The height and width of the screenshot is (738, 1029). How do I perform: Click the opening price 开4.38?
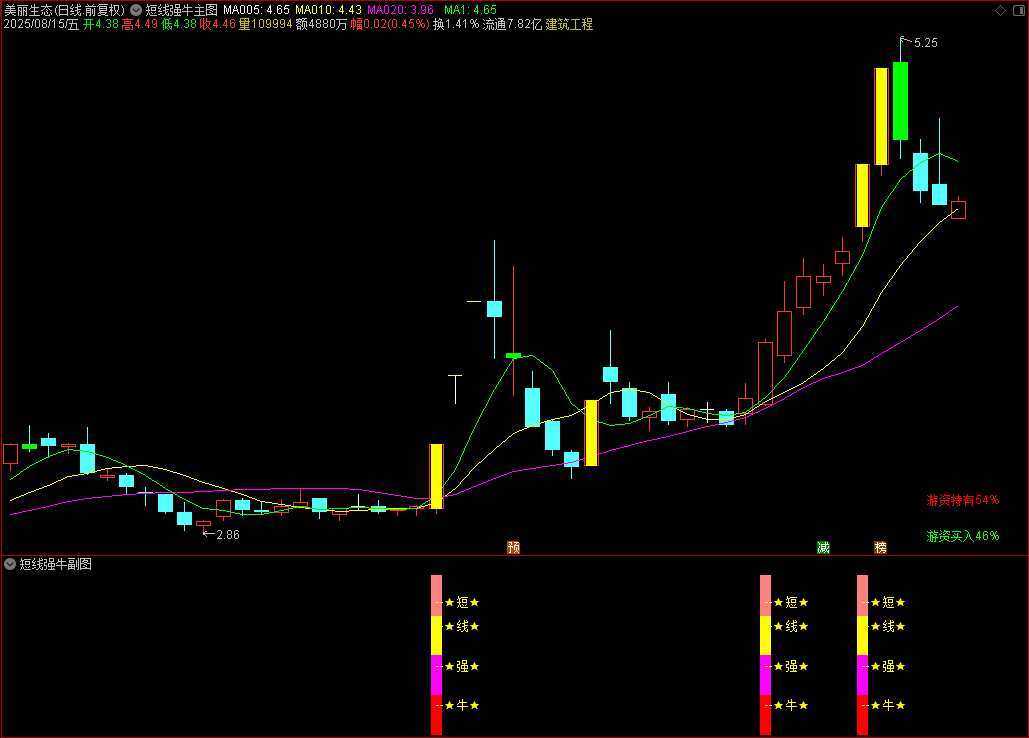(100, 24)
